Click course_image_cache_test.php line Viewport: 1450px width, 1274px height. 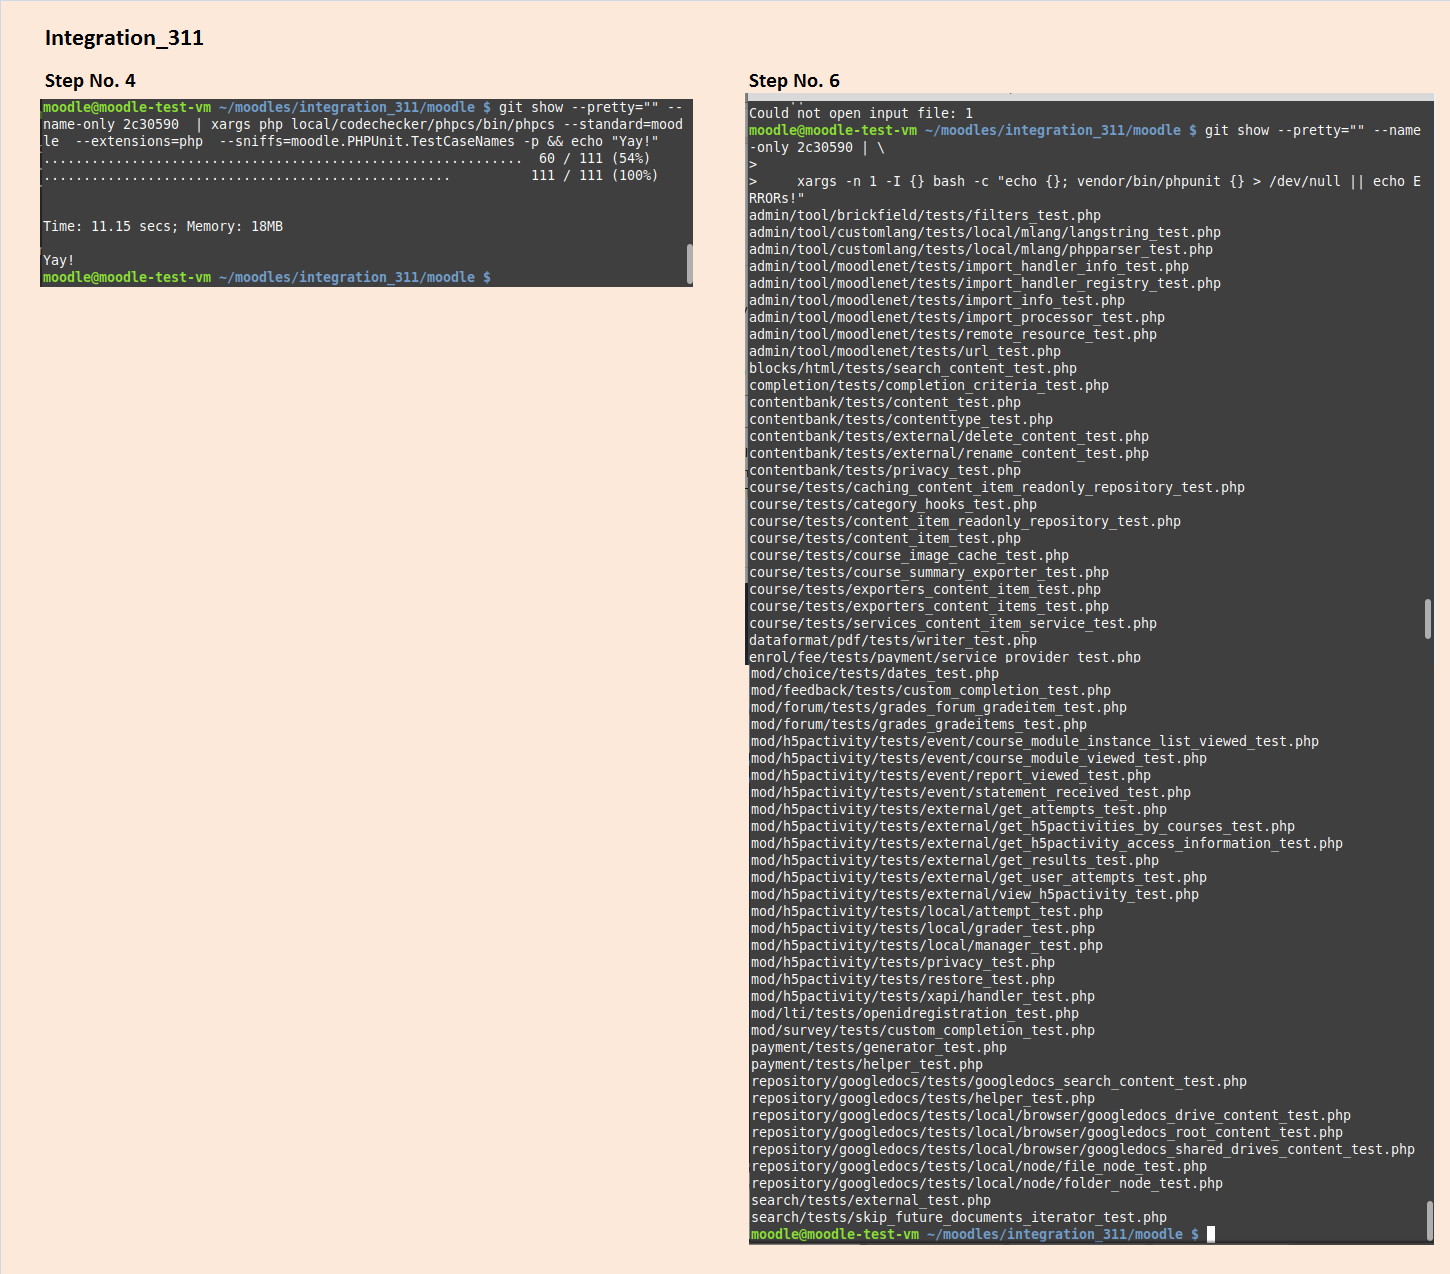tap(909, 556)
